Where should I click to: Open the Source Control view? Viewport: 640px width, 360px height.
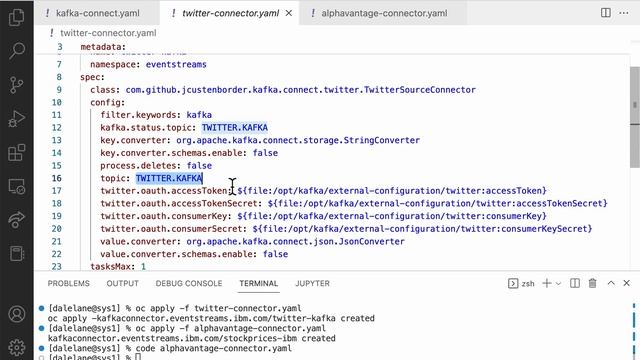click(17, 85)
